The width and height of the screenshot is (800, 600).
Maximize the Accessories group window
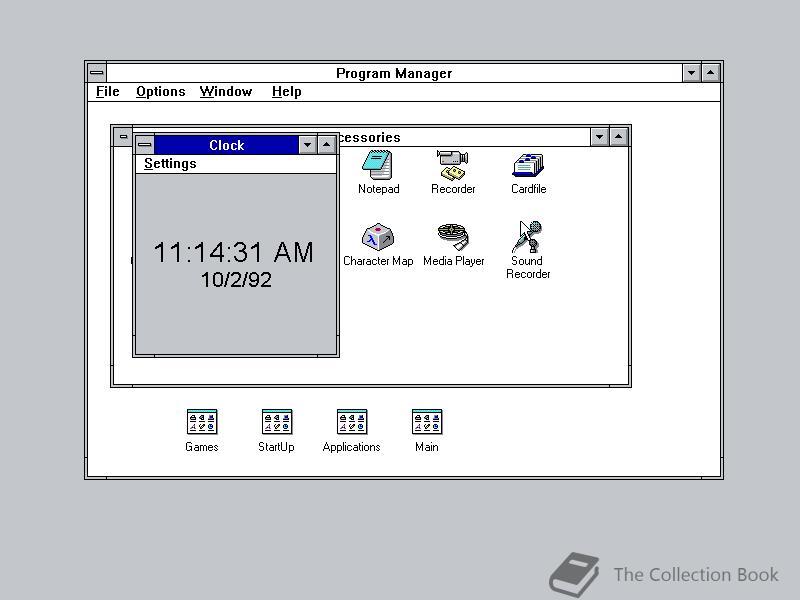click(618, 137)
